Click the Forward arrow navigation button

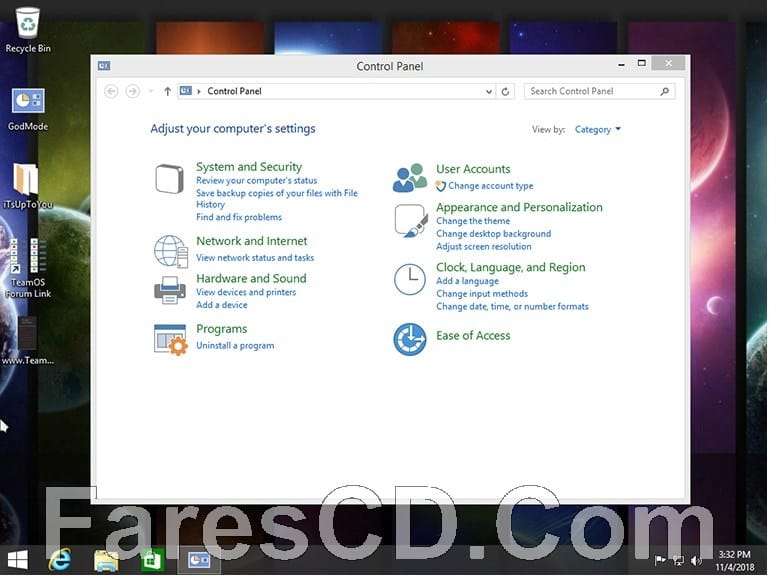pos(132,91)
